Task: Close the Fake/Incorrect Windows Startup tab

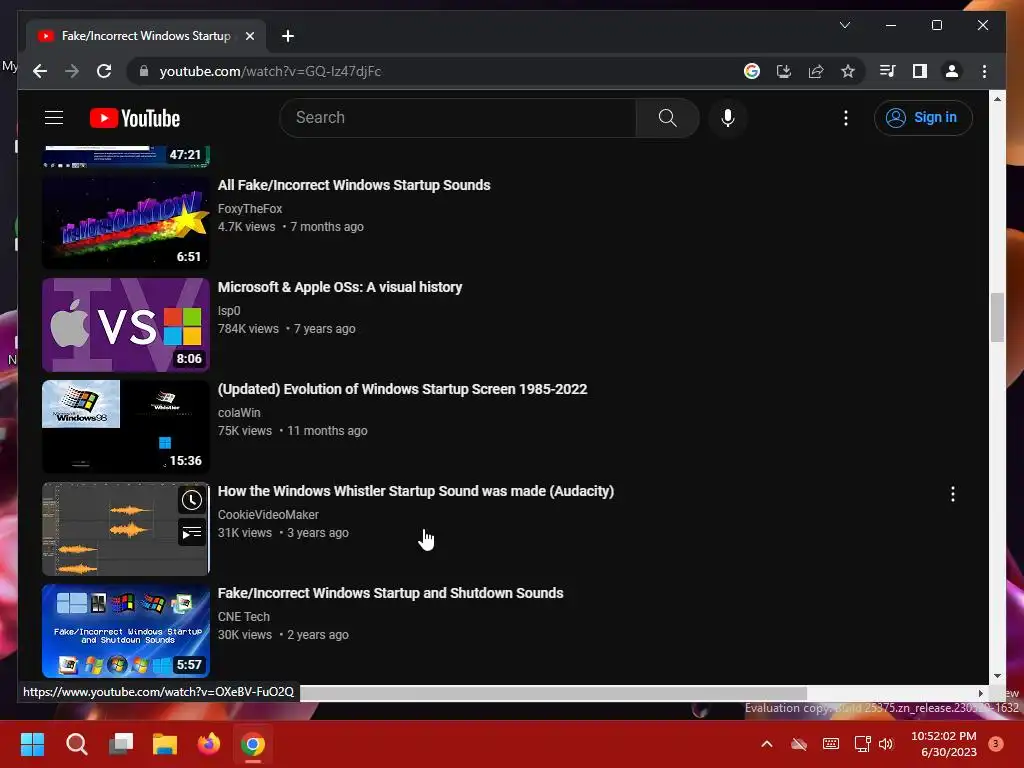Action: point(249,36)
